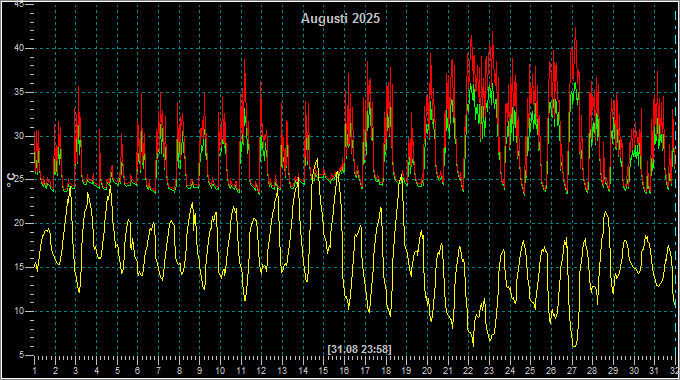This screenshot has height=380, width=680.
Task: Select day '13' on the x-axis
Action: pyautogui.click(x=282, y=371)
